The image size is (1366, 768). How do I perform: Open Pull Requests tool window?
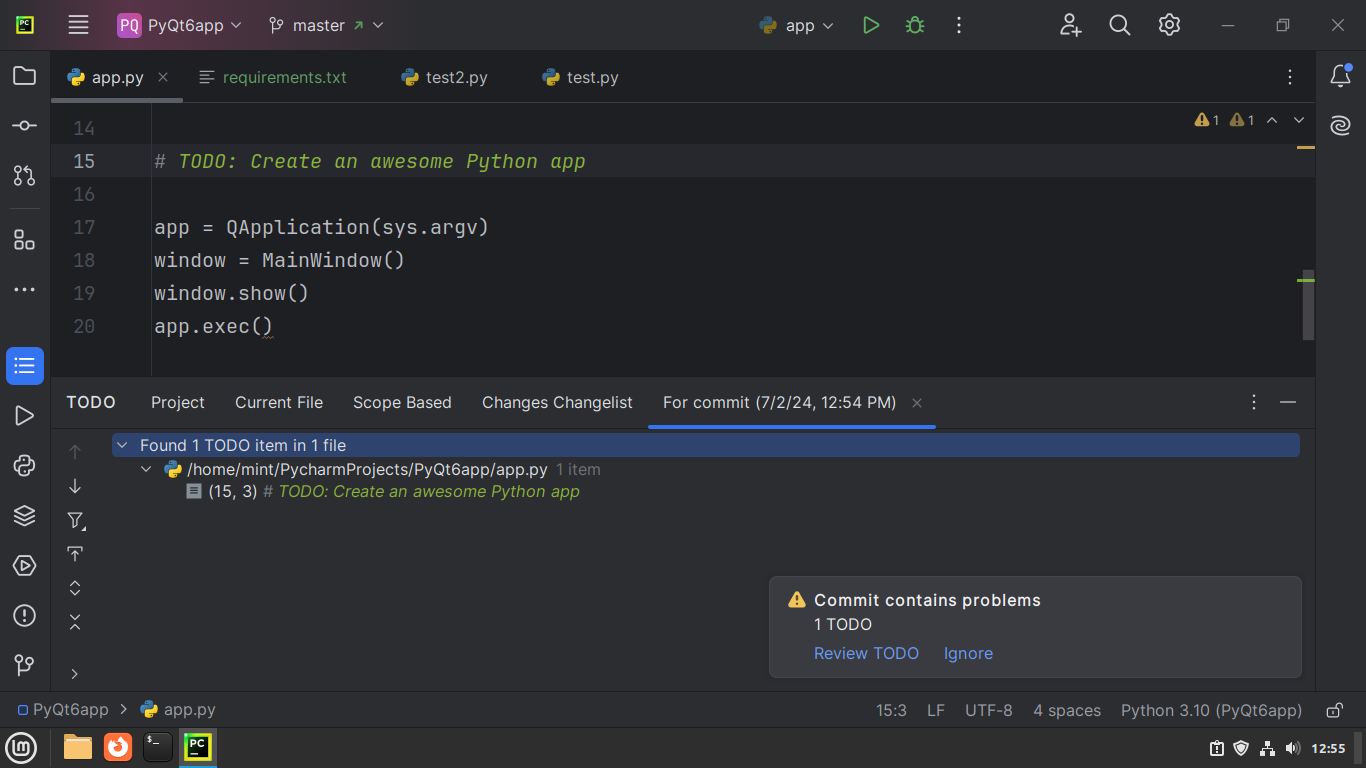(x=24, y=175)
